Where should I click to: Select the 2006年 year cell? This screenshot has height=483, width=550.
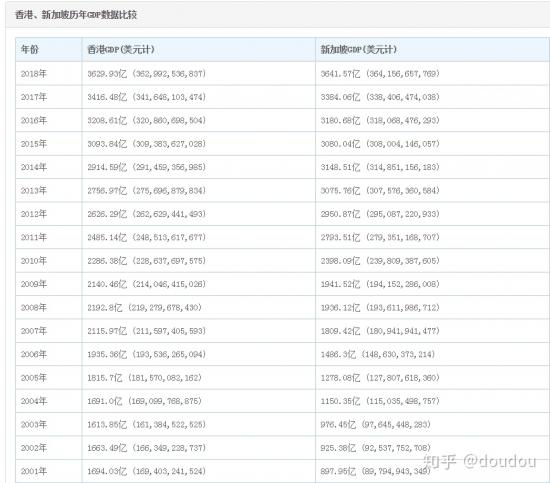[x=34, y=354]
